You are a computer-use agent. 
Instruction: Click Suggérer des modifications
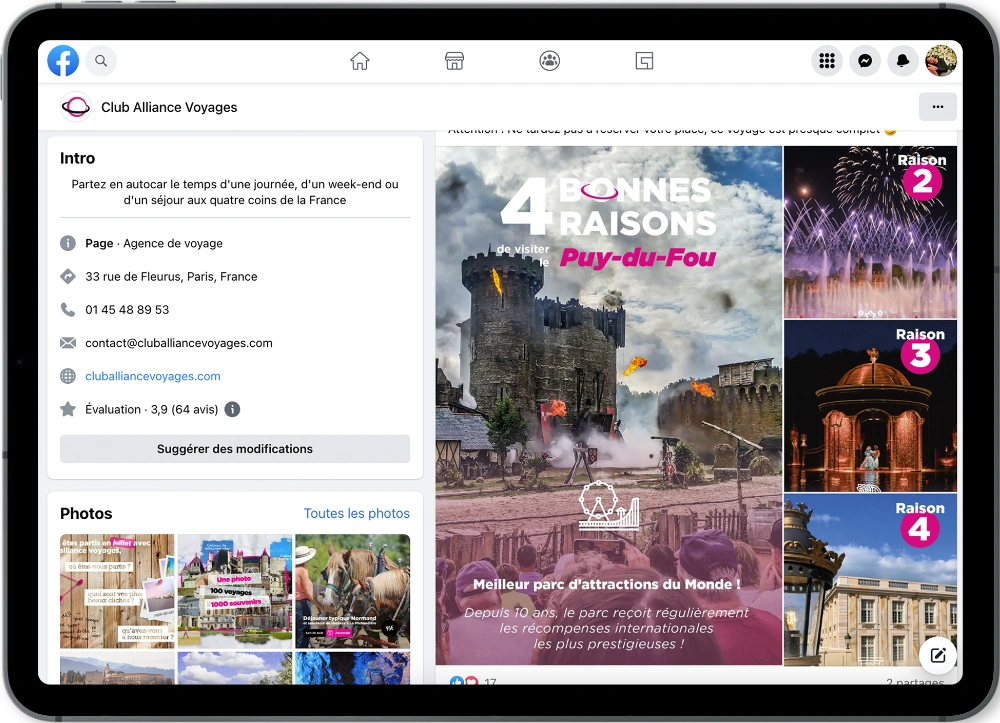click(x=235, y=448)
